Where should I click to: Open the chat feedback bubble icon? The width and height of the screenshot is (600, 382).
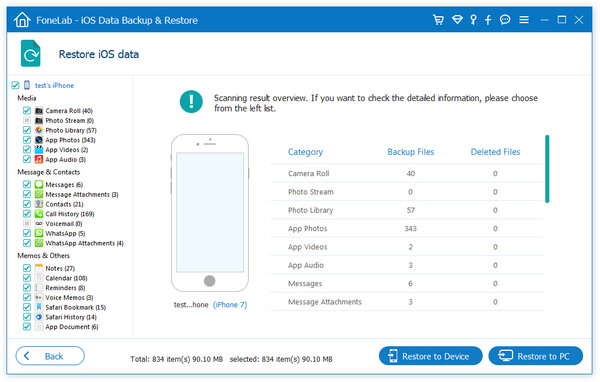(505, 20)
